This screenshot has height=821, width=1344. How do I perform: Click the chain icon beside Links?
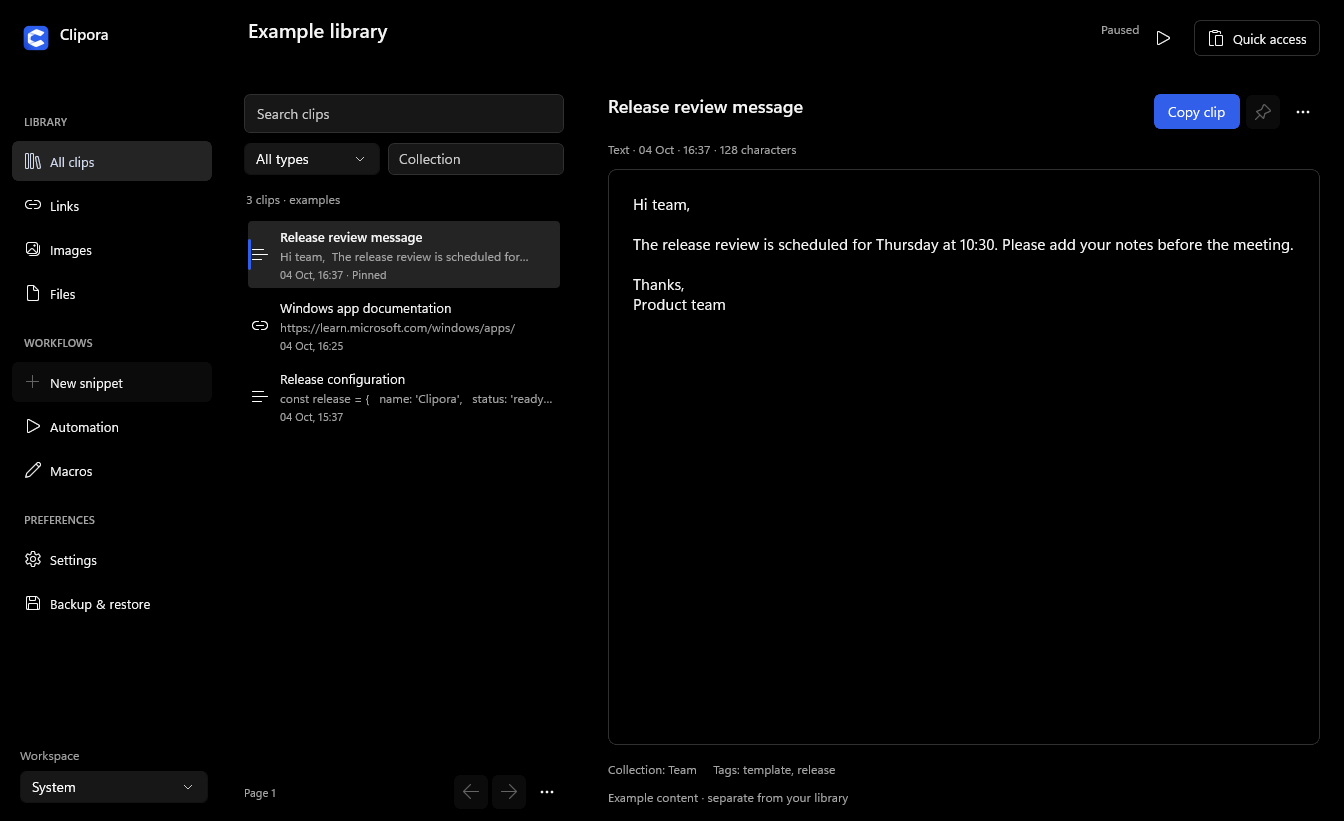pos(33,206)
